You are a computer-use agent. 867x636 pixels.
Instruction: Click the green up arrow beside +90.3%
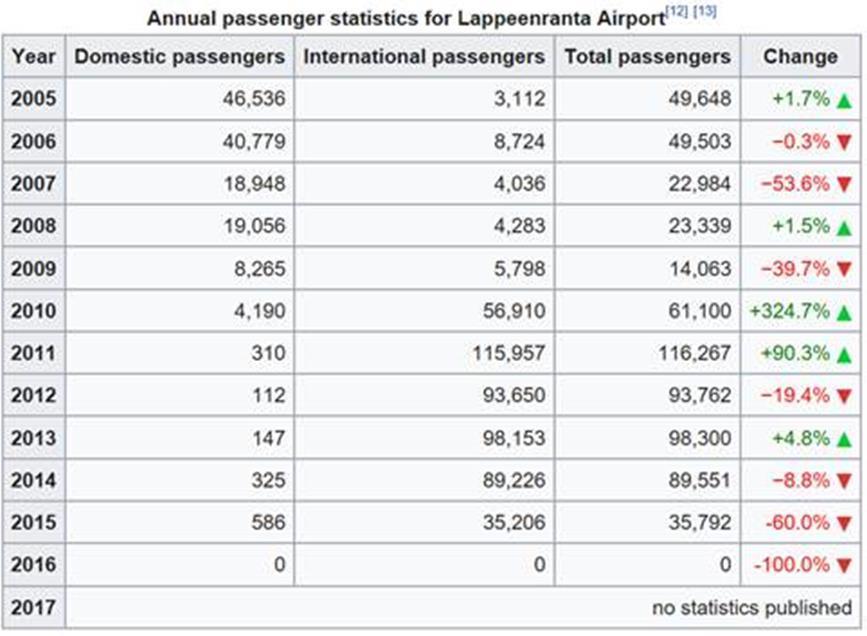click(844, 355)
